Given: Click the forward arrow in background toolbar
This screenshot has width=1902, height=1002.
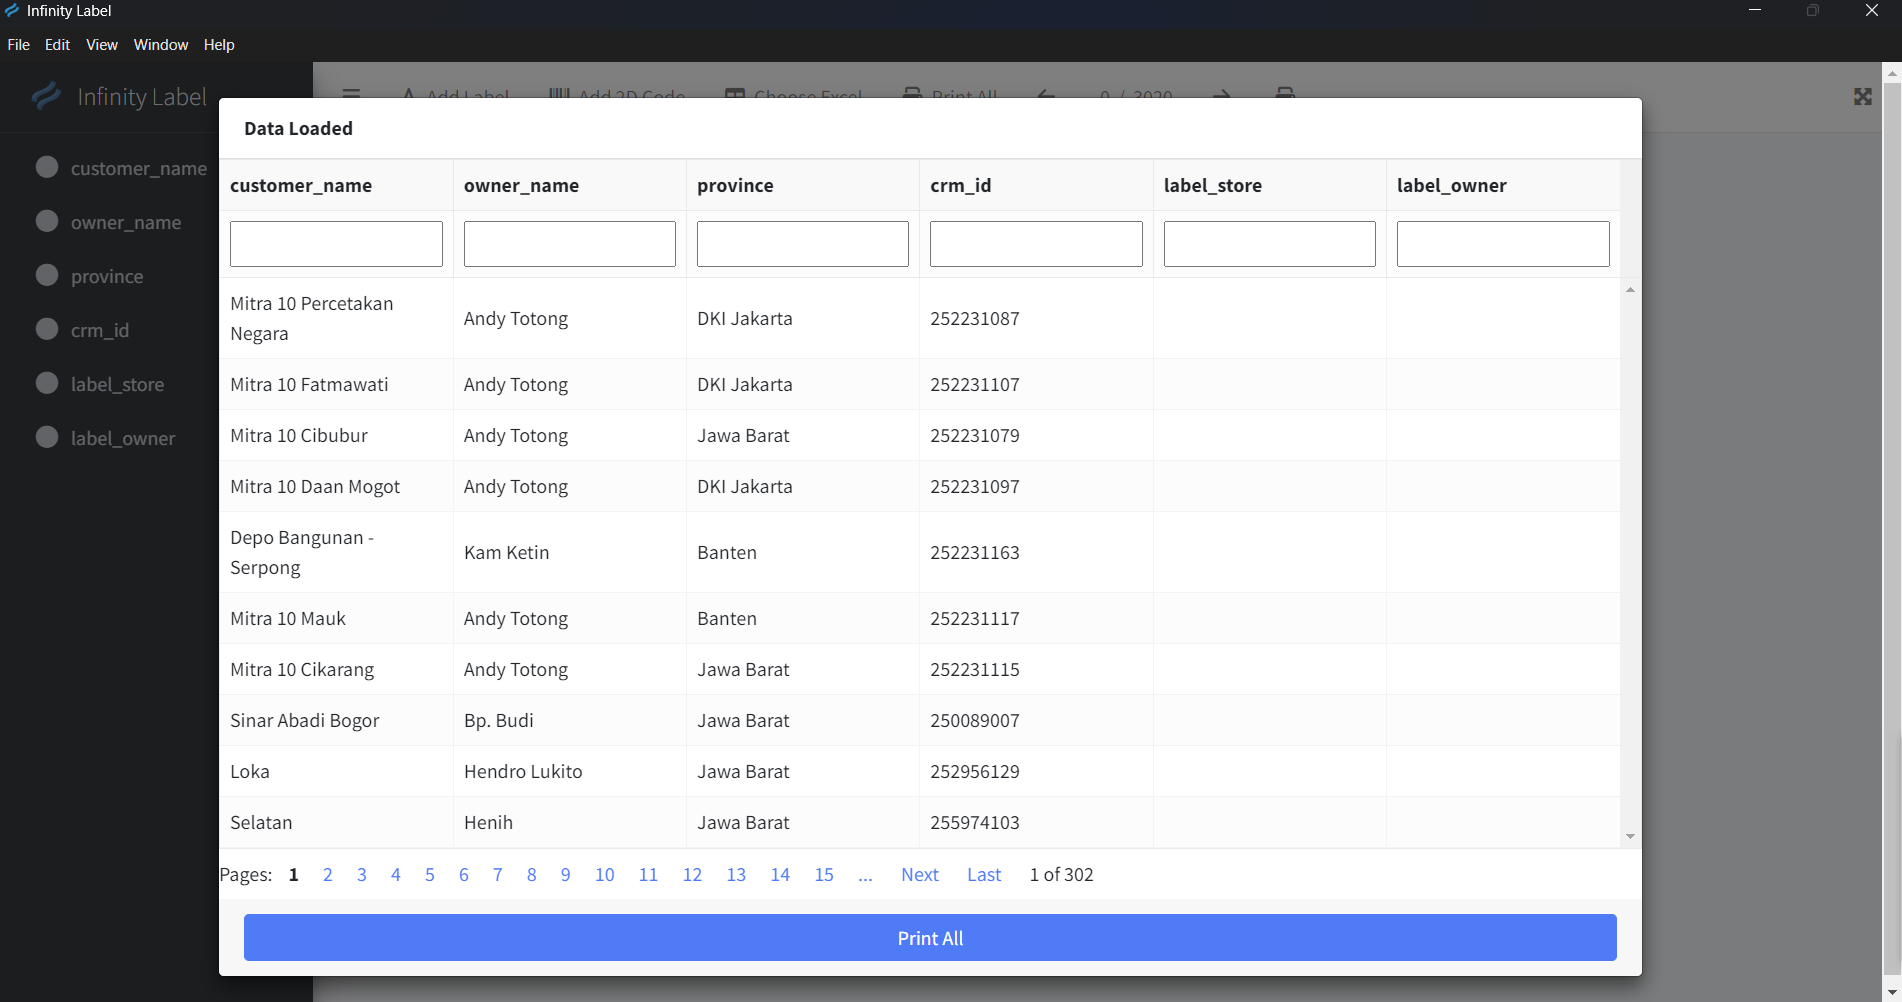Looking at the screenshot, I should click(1221, 94).
